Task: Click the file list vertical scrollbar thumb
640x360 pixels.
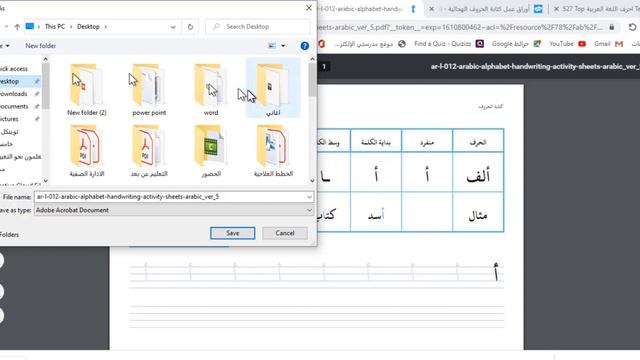Action: 312,80
